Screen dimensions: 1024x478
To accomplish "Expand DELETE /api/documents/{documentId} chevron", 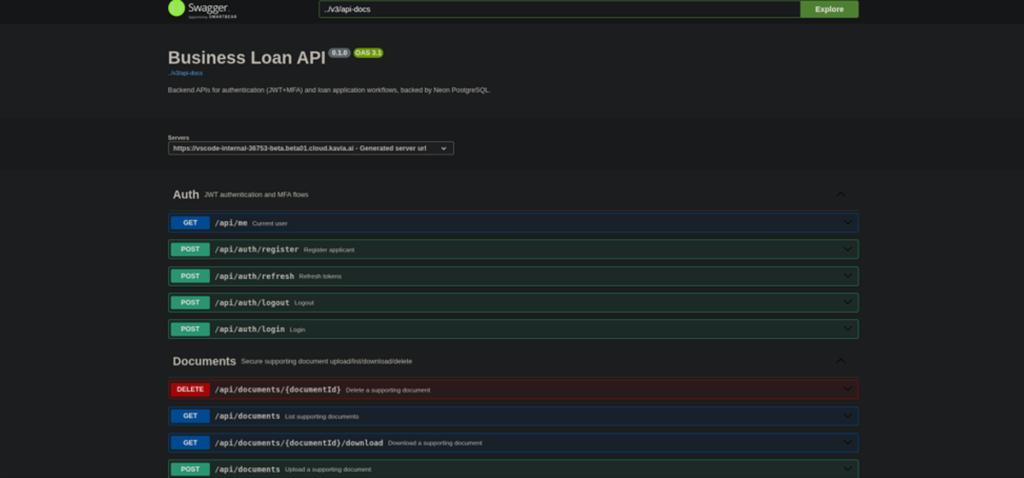I will (x=848, y=389).
